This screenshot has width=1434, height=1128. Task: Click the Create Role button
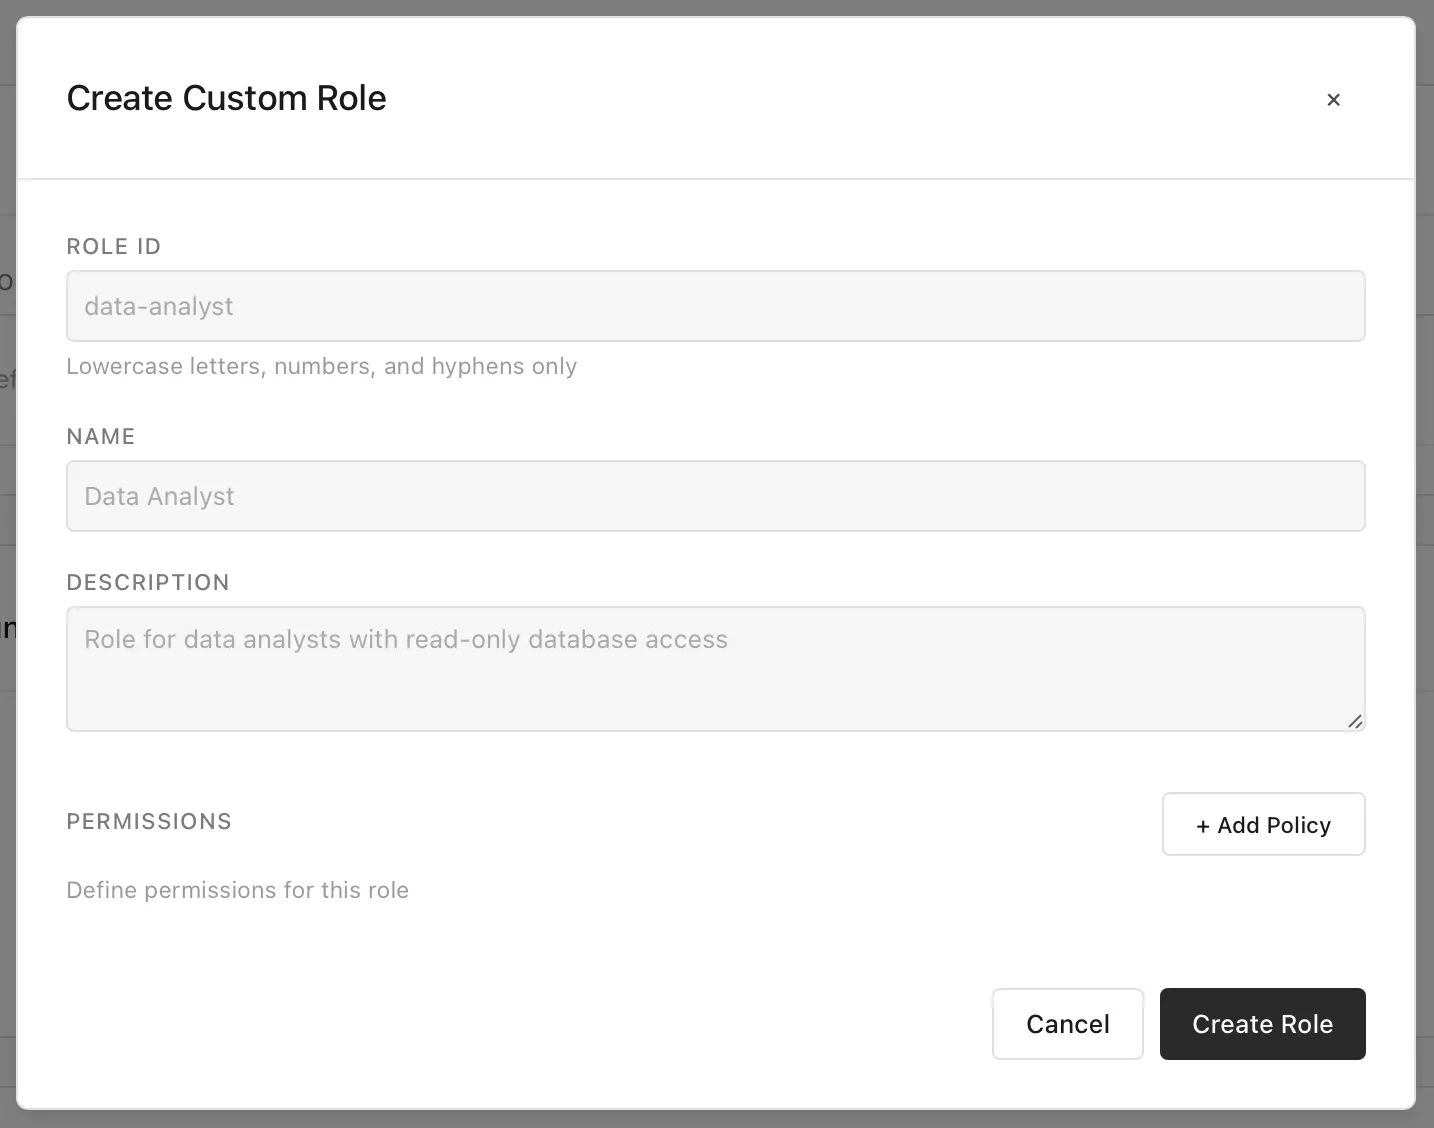click(1262, 1024)
